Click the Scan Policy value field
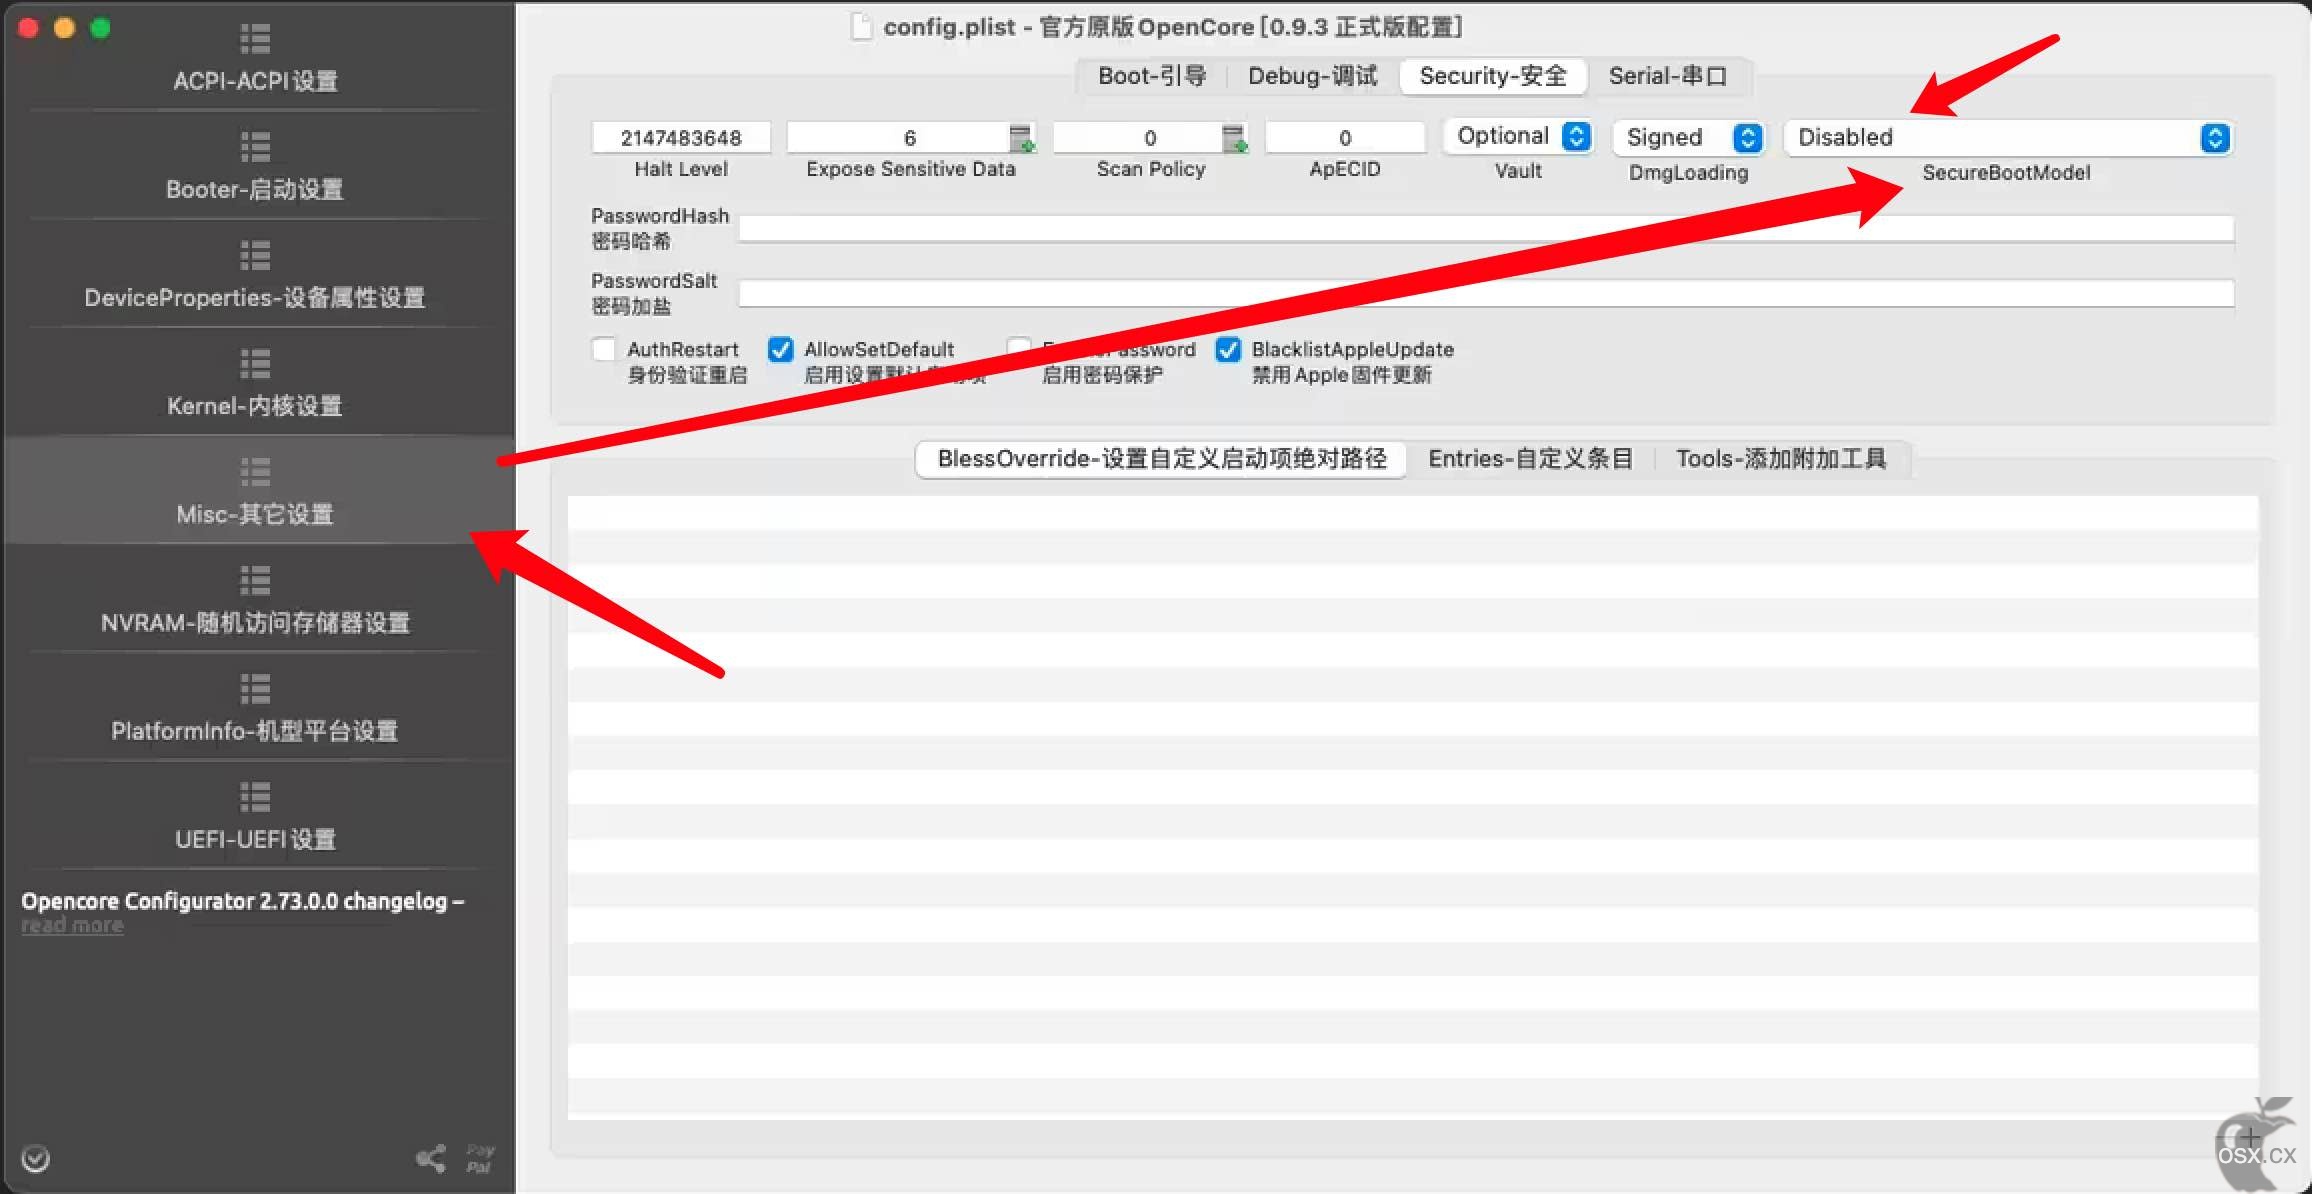The image size is (2312, 1194). click(1137, 138)
